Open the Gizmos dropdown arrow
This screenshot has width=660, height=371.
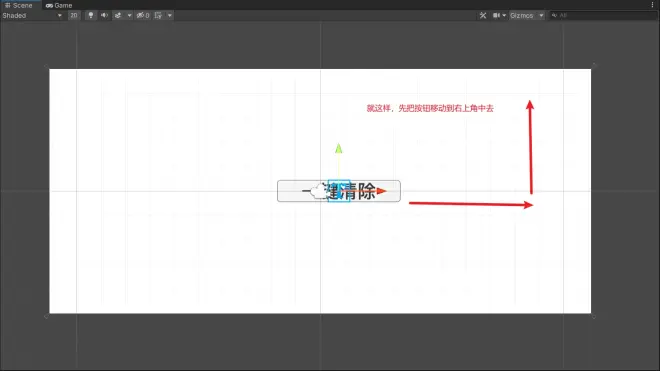tap(541, 16)
